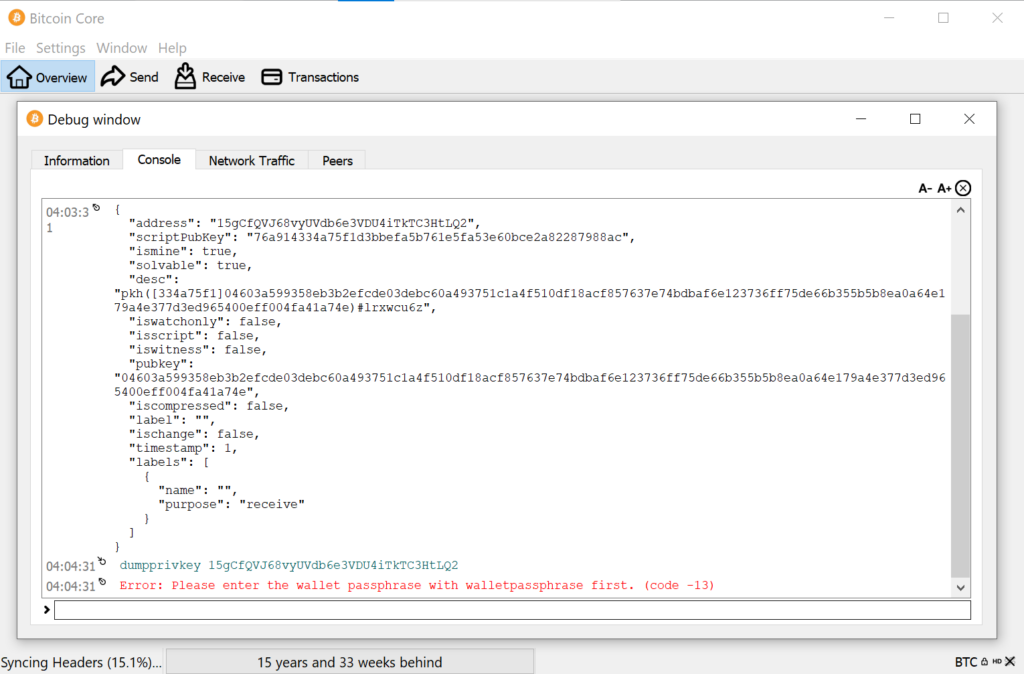The height and width of the screenshot is (674, 1024).
Task: Click the "iswatchonly": false line
Action: coord(204,321)
